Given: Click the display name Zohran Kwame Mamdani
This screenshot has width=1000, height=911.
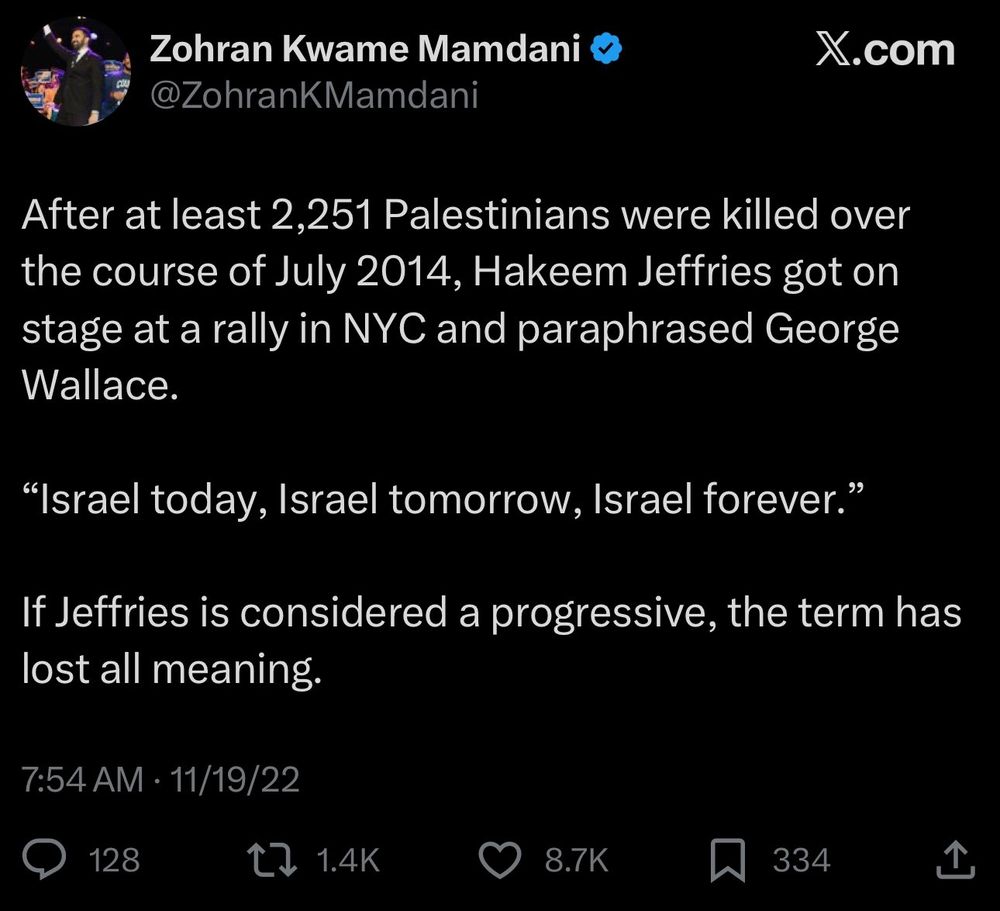Looking at the screenshot, I should (365, 47).
